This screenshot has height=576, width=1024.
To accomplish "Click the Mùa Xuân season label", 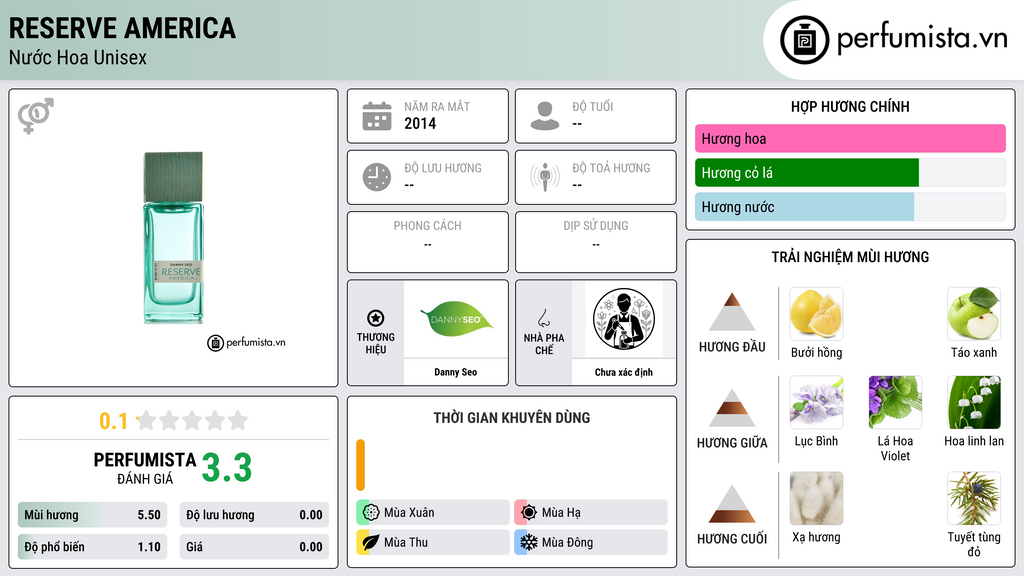I will [409, 513].
